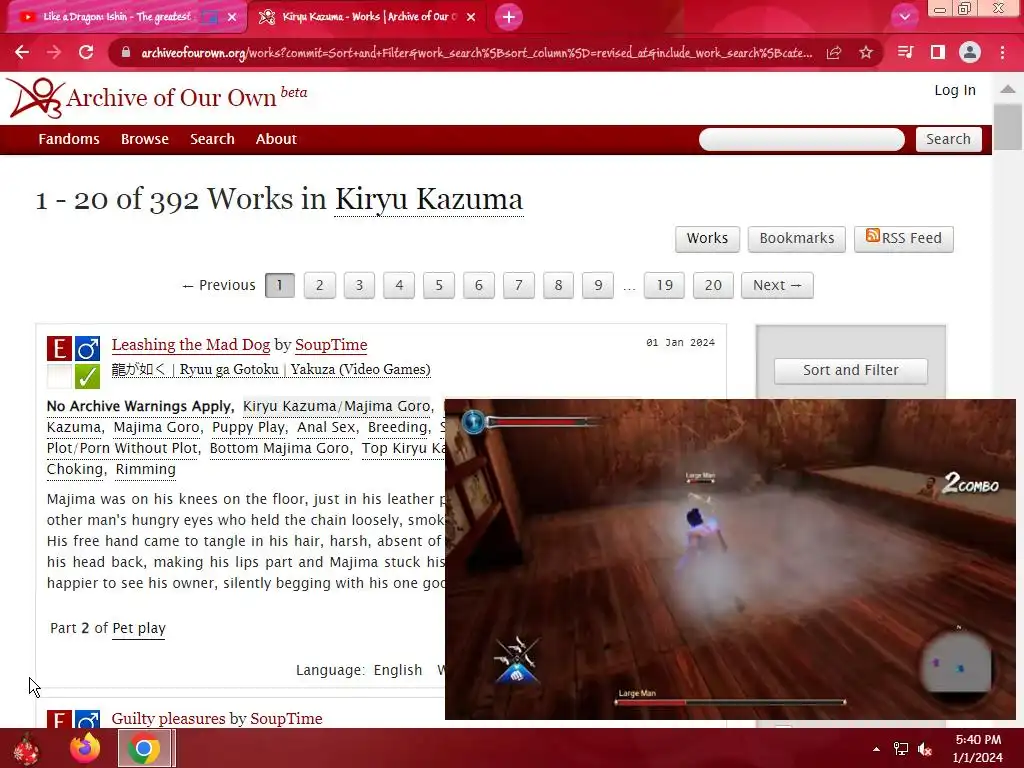Screen dimensions: 1024x768
Task: Go to results page 5
Action: click(x=439, y=285)
